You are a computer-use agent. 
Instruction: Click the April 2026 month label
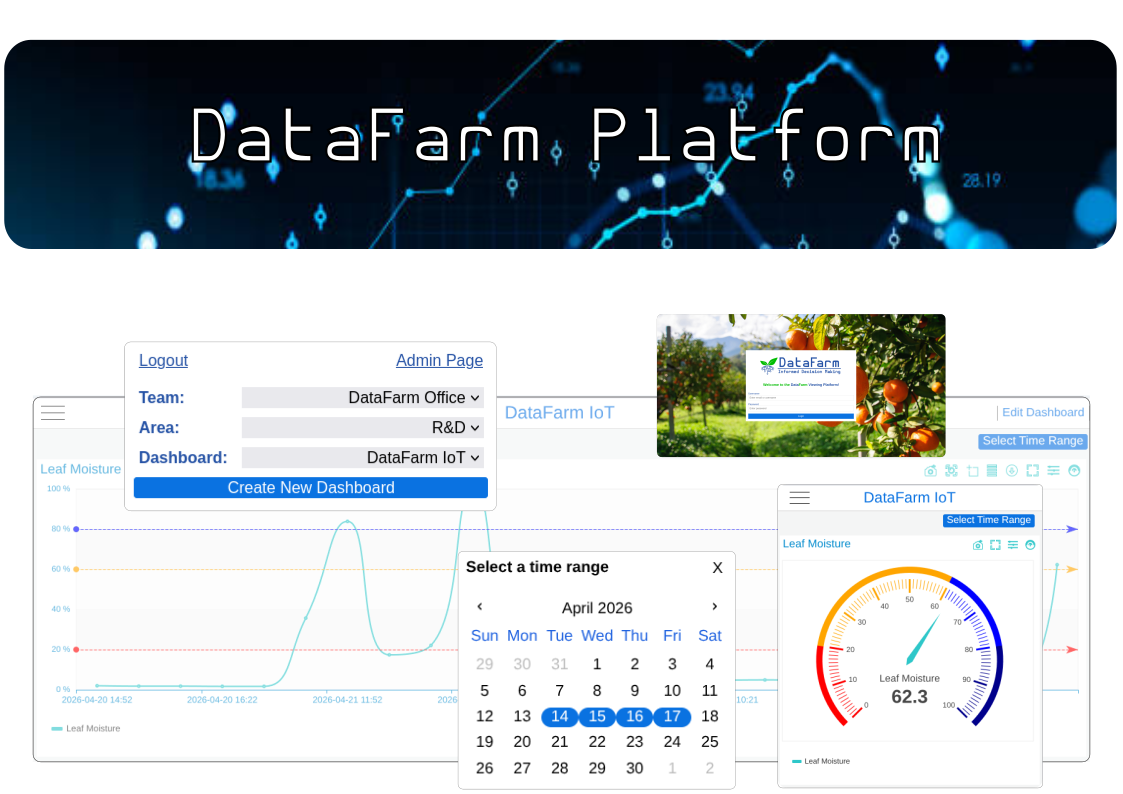pyautogui.click(x=597, y=608)
